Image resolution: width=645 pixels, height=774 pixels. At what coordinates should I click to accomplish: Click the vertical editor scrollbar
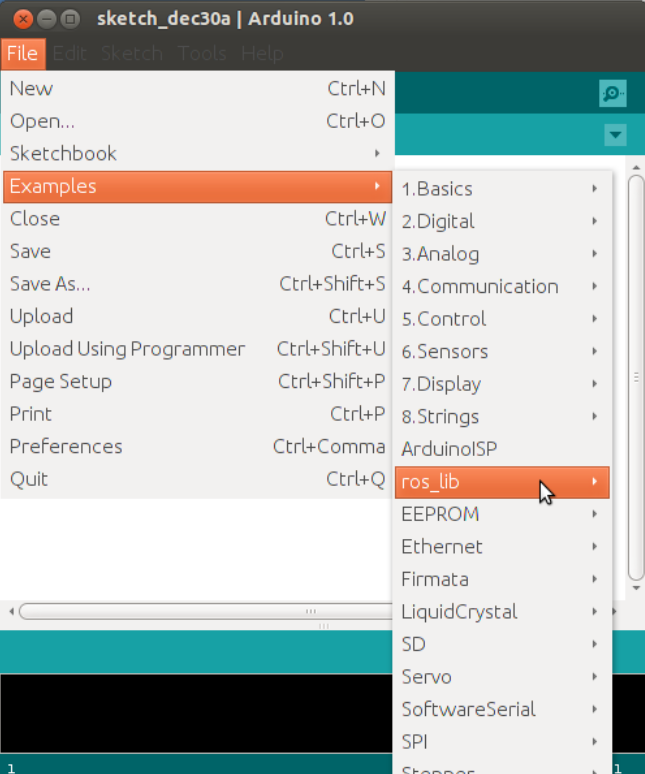tap(636, 380)
